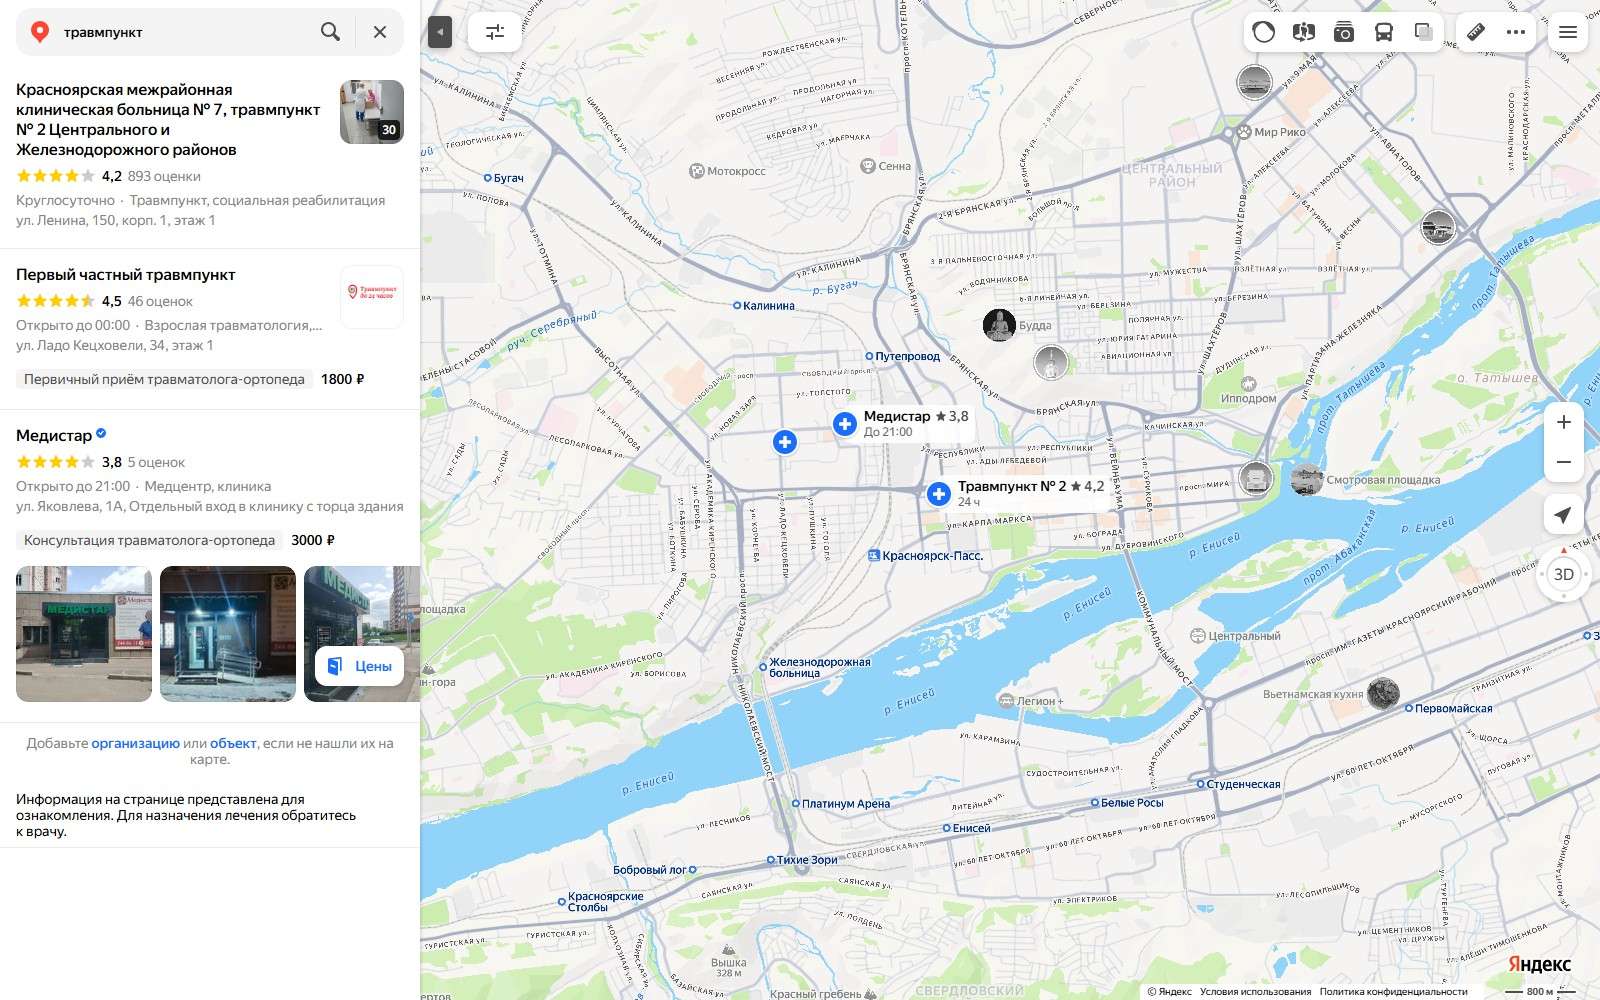Click the 46 оценок rating count
The width and height of the screenshot is (1600, 1000).
point(160,301)
